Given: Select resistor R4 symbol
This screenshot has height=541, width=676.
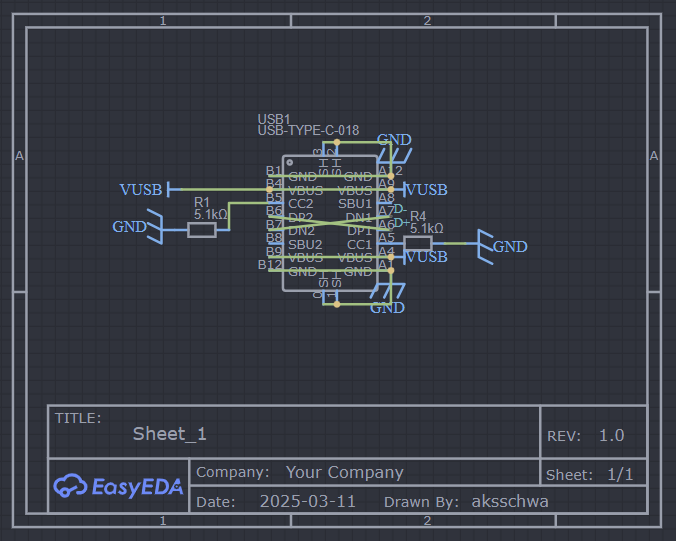Looking at the screenshot, I should pos(418,244).
